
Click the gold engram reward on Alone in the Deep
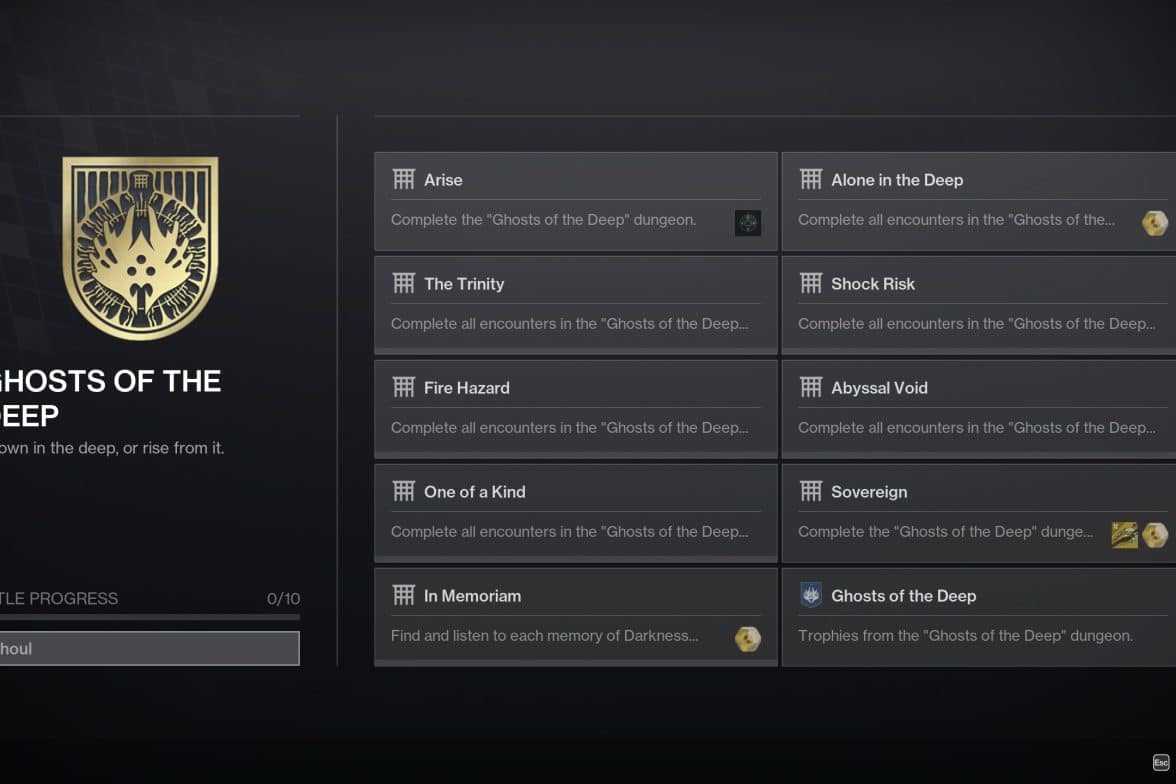point(1154,223)
